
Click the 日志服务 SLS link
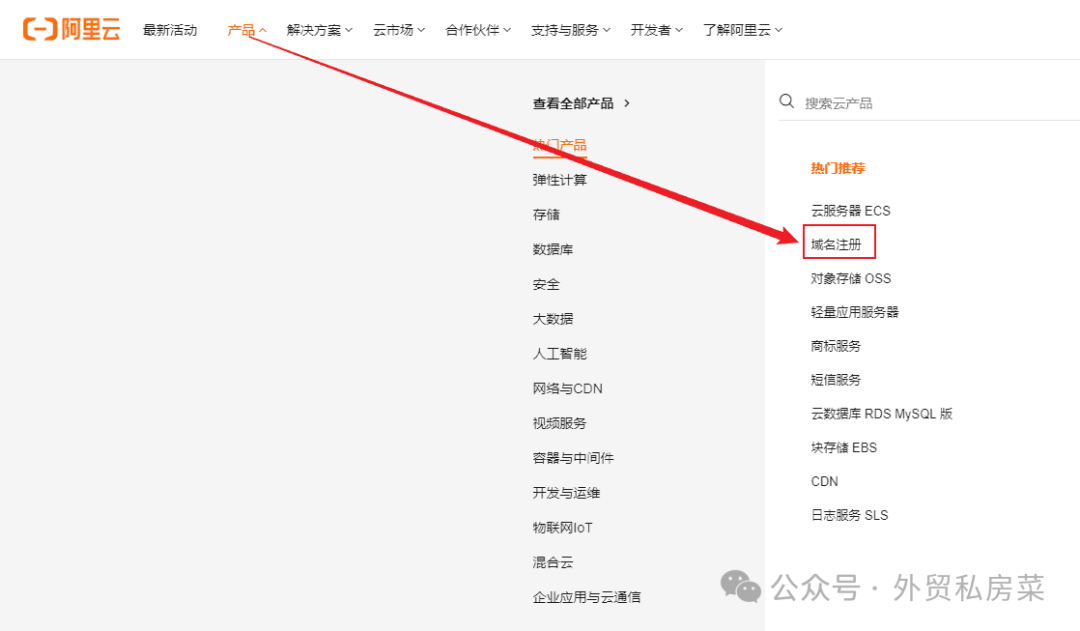848,514
